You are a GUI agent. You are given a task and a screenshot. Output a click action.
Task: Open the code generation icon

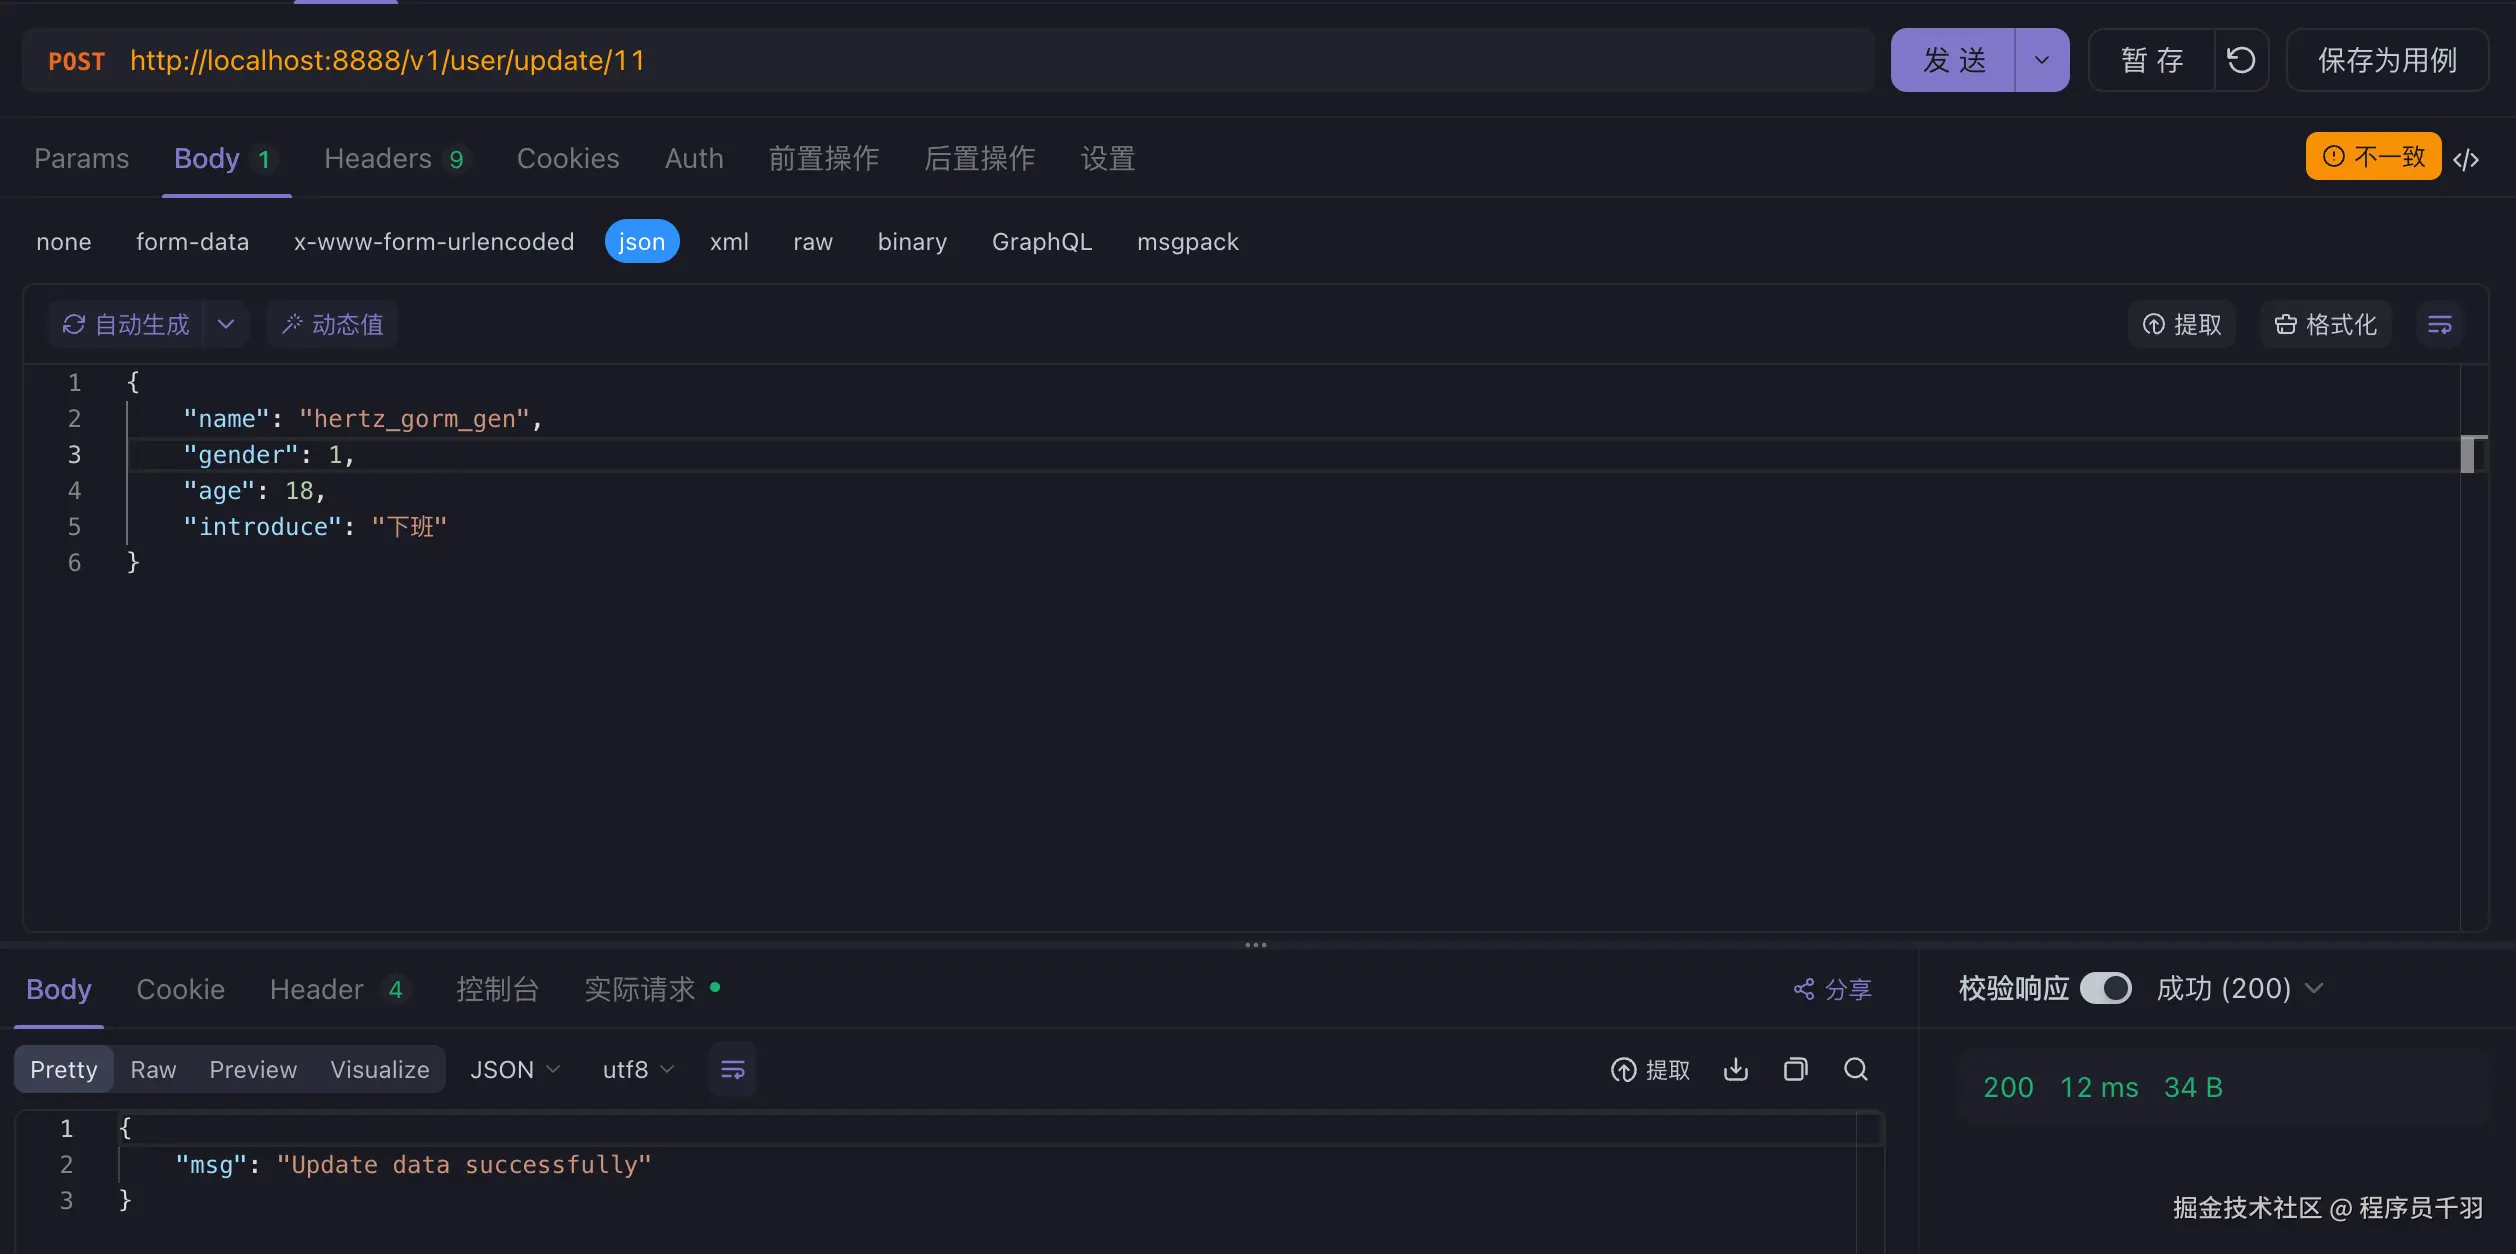(2466, 159)
